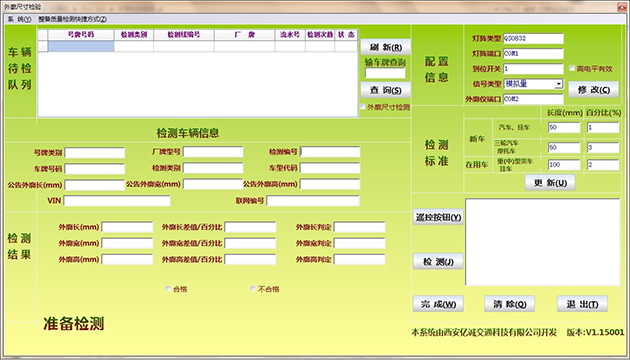630x360 pixels.
Task: Focus the 检测类别 info field
Action: [213, 168]
